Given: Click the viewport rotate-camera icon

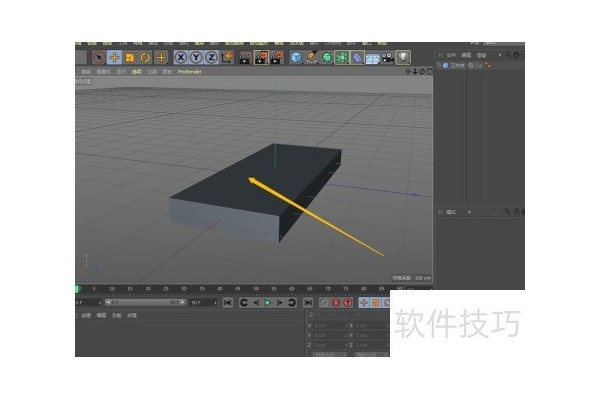Looking at the screenshot, I should 422,72.
